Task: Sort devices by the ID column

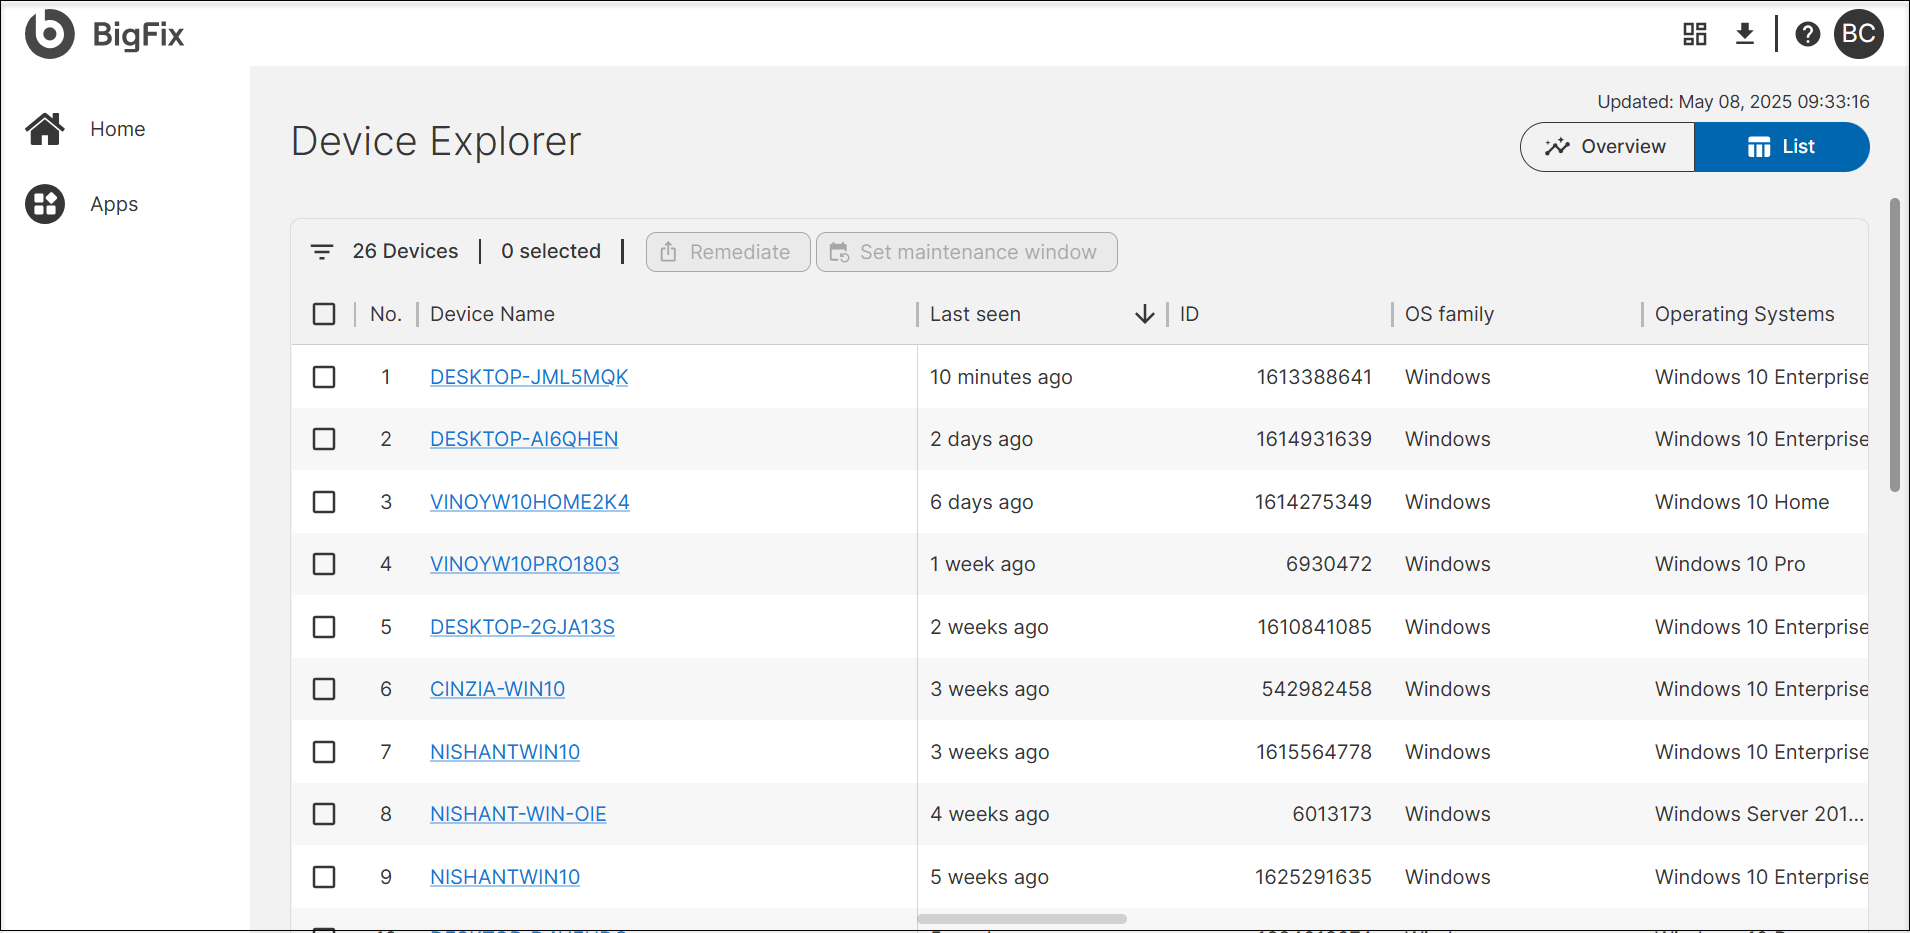Action: [x=1188, y=313]
